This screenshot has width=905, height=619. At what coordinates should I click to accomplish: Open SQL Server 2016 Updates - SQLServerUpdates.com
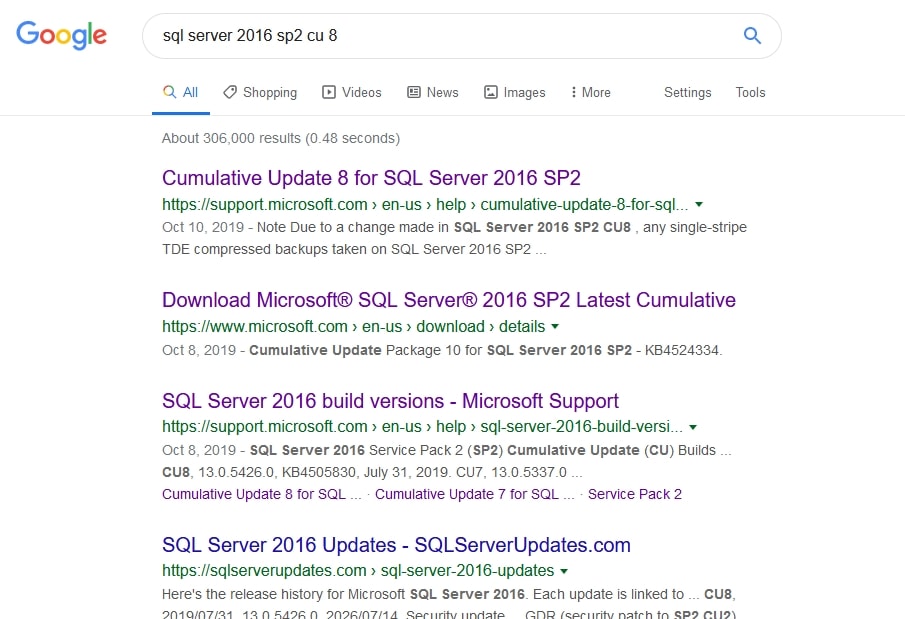point(396,545)
